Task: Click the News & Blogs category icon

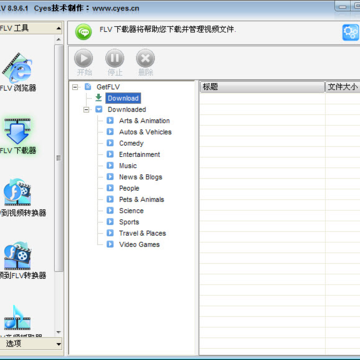Action: click(x=110, y=177)
